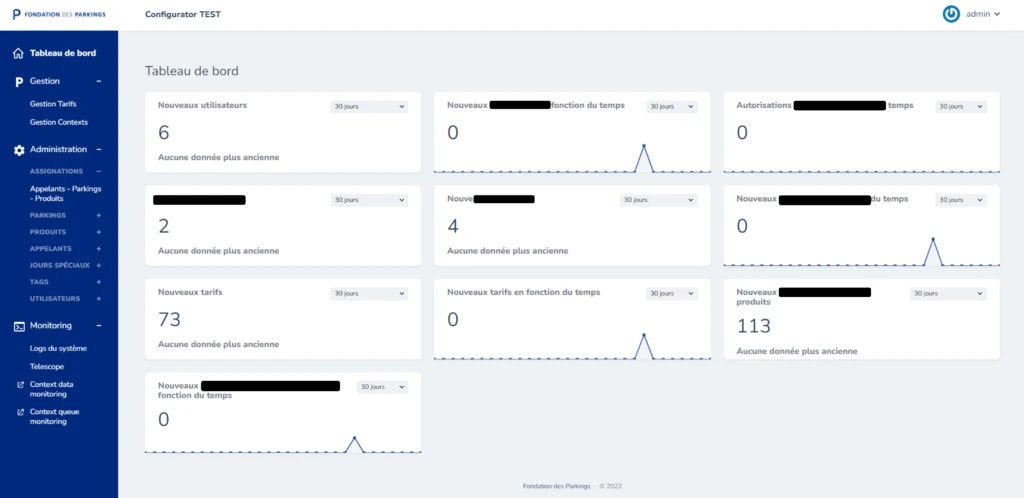Click the P icon next to Gestion
This screenshot has width=1024, height=498.
pos(18,81)
